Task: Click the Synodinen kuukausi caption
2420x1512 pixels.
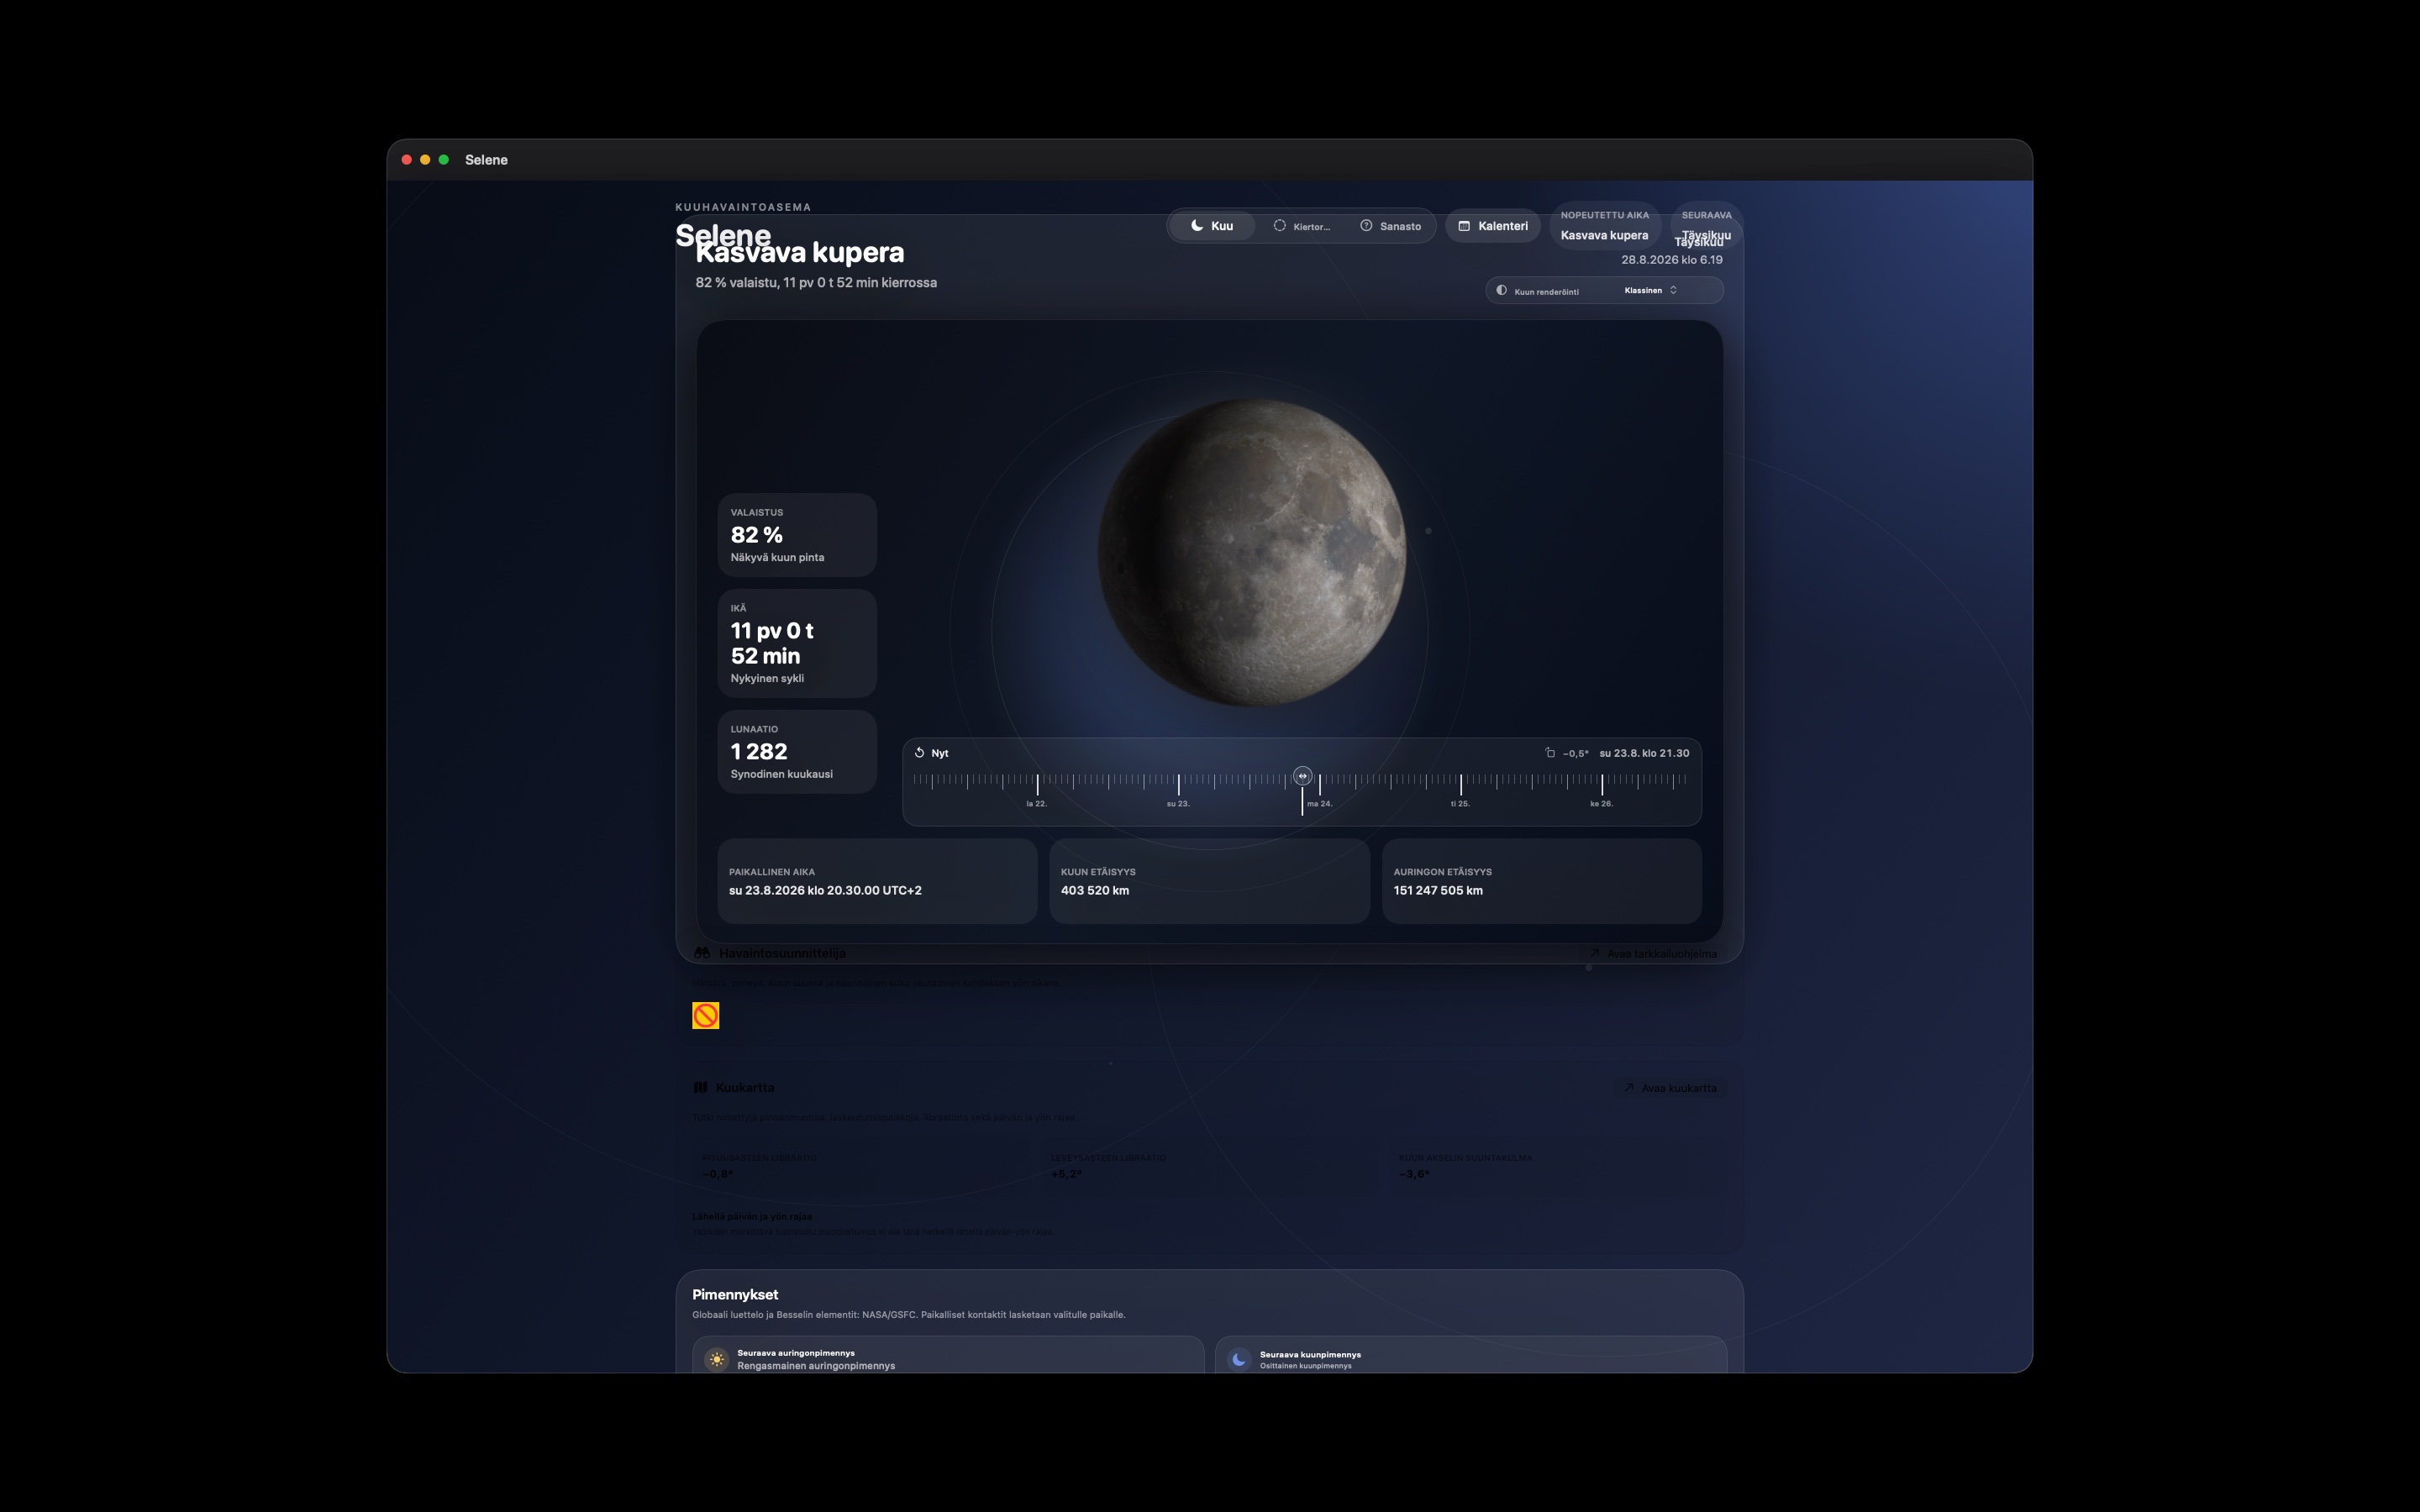Action: click(x=781, y=775)
